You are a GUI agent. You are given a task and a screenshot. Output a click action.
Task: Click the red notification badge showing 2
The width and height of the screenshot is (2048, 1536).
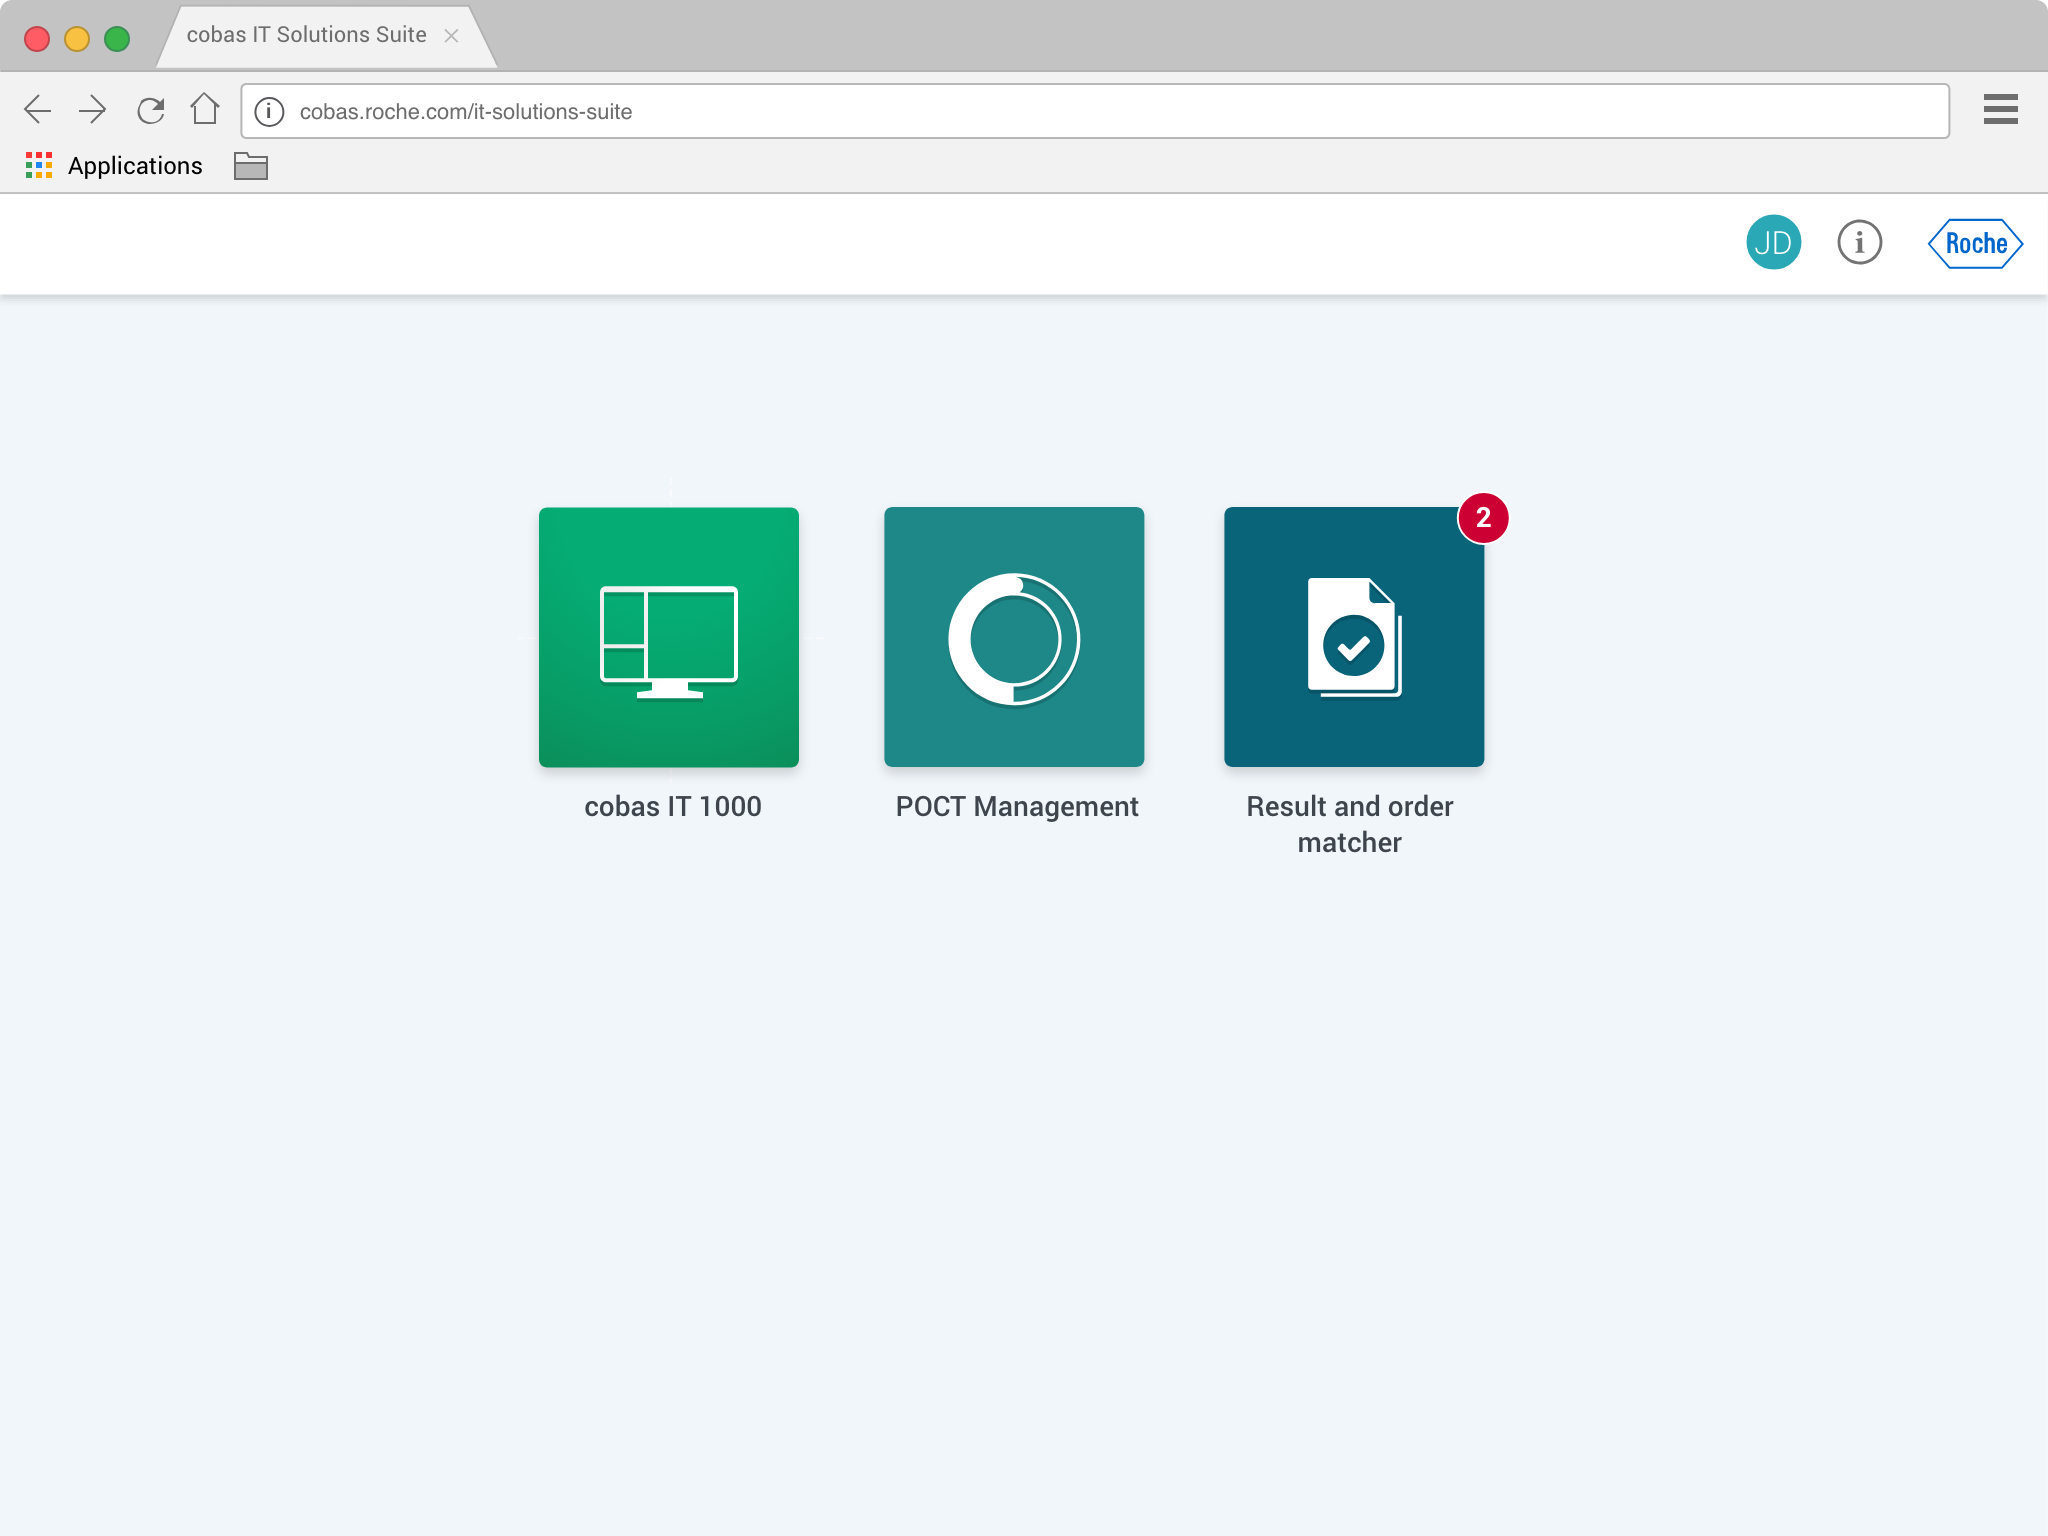(1482, 518)
